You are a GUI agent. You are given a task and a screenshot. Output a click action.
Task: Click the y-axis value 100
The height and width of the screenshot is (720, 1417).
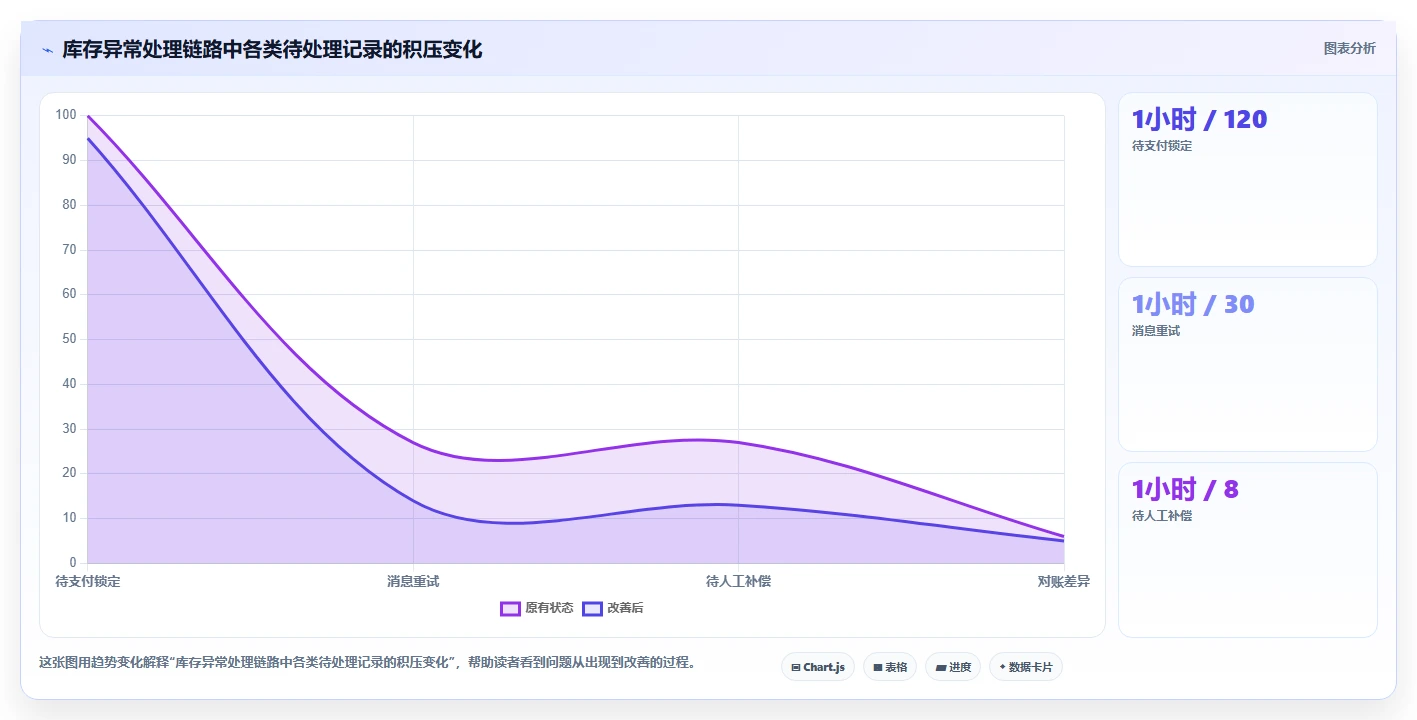[66, 115]
